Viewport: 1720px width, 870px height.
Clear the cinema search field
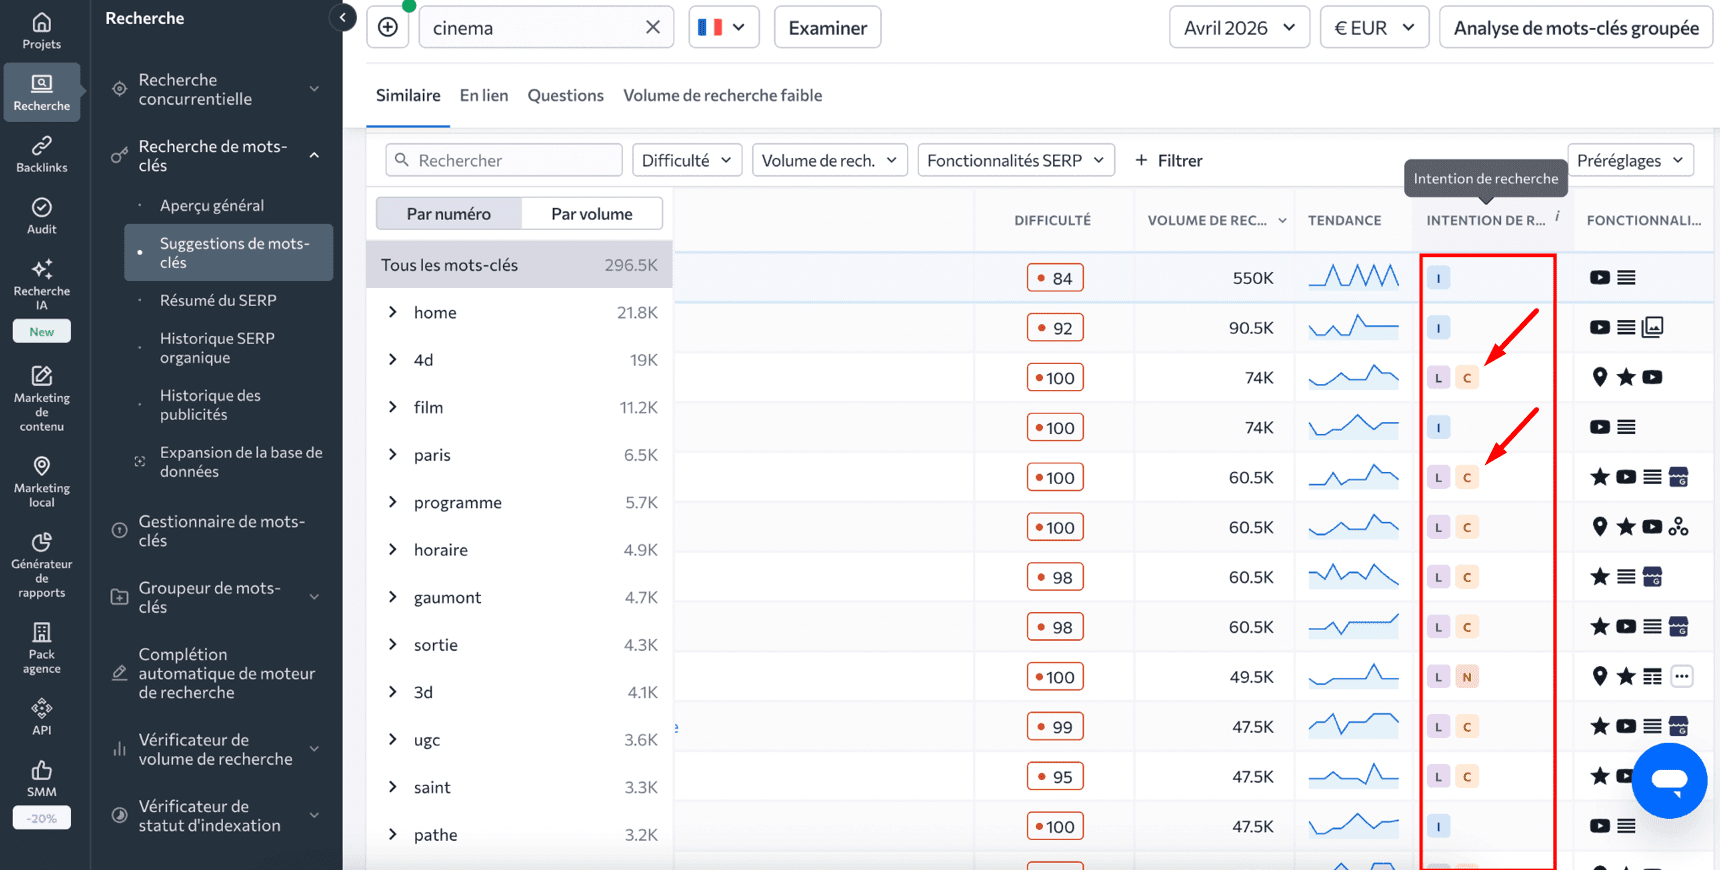653,27
